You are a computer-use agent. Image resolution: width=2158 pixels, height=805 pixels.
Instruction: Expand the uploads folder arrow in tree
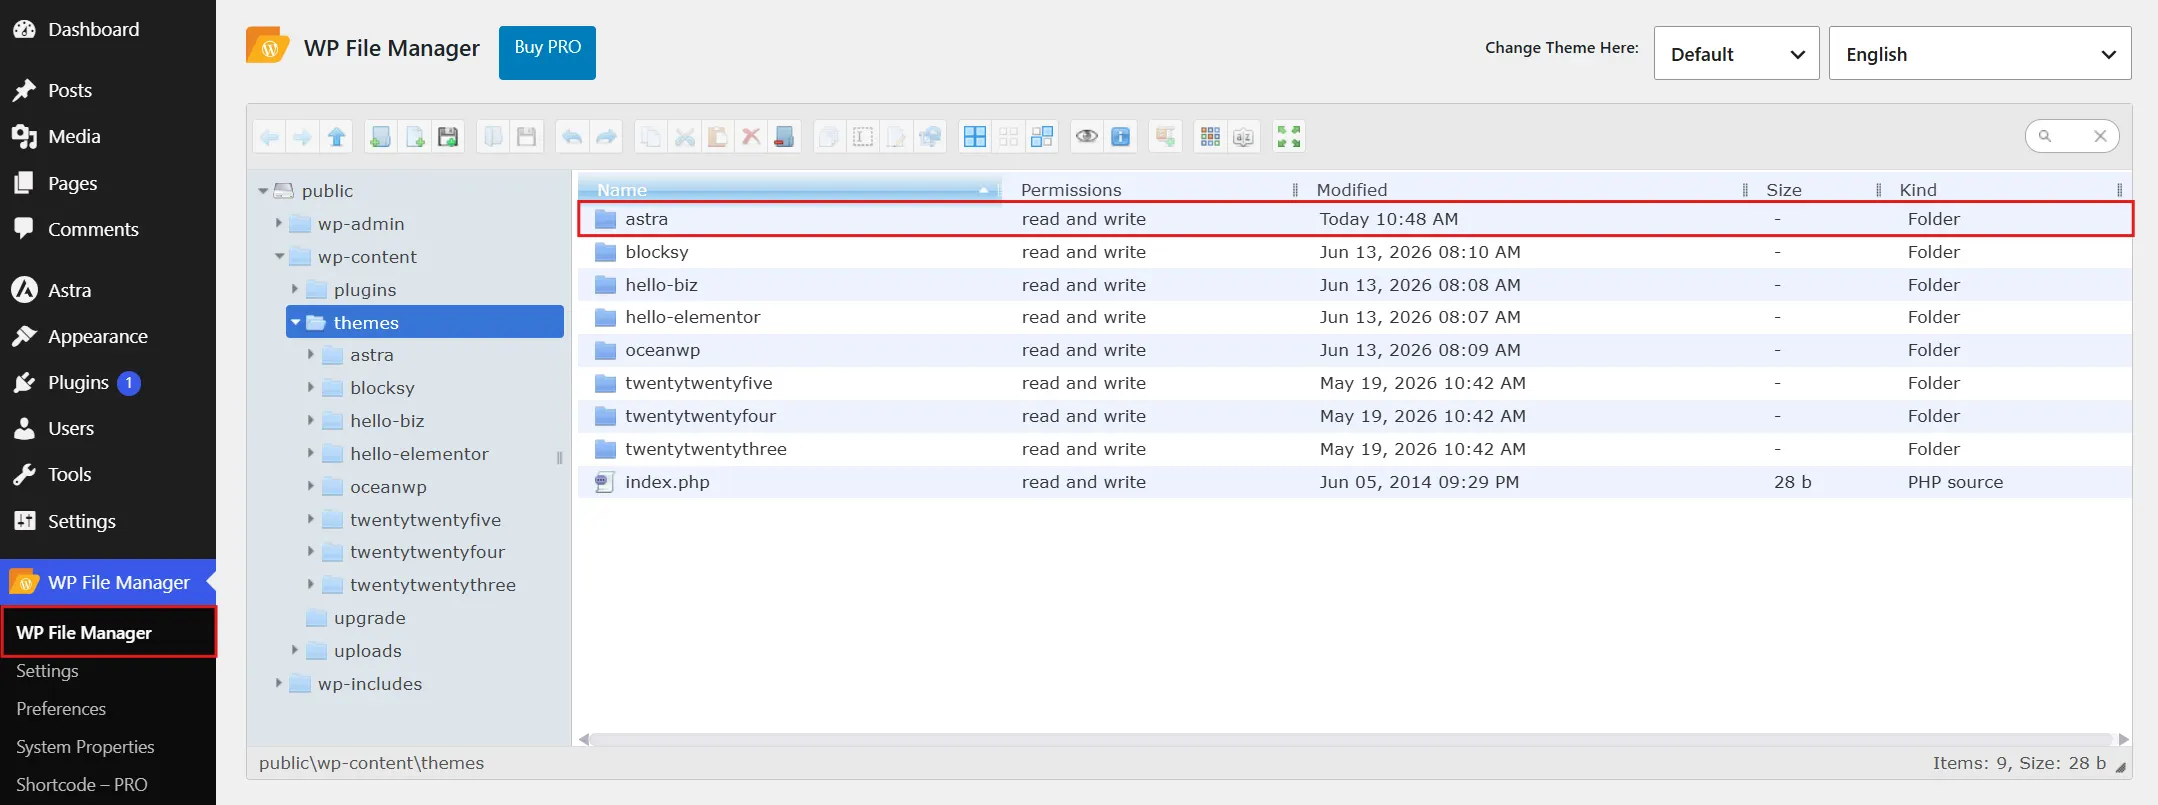pyautogui.click(x=294, y=650)
